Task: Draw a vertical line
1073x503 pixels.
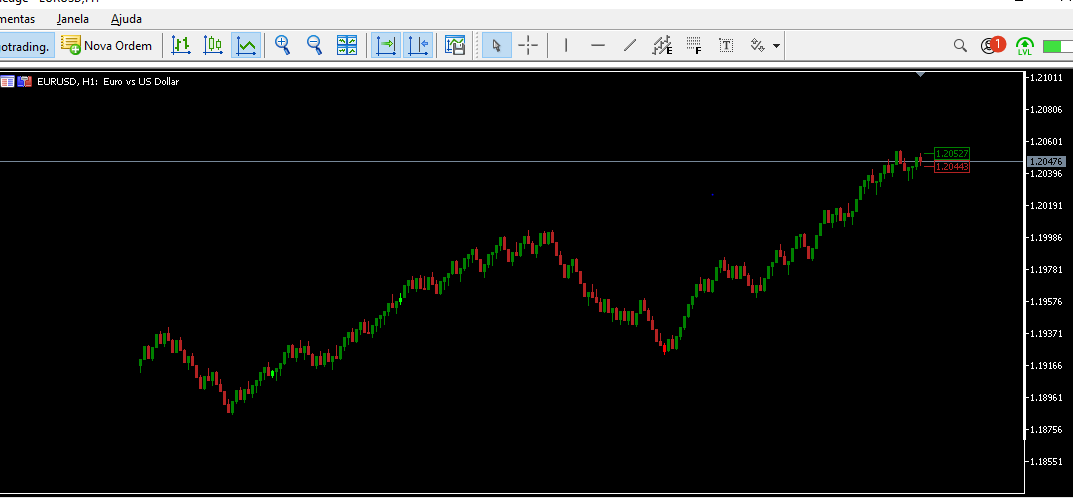Action: pyautogui.click(x=566, y=46)
